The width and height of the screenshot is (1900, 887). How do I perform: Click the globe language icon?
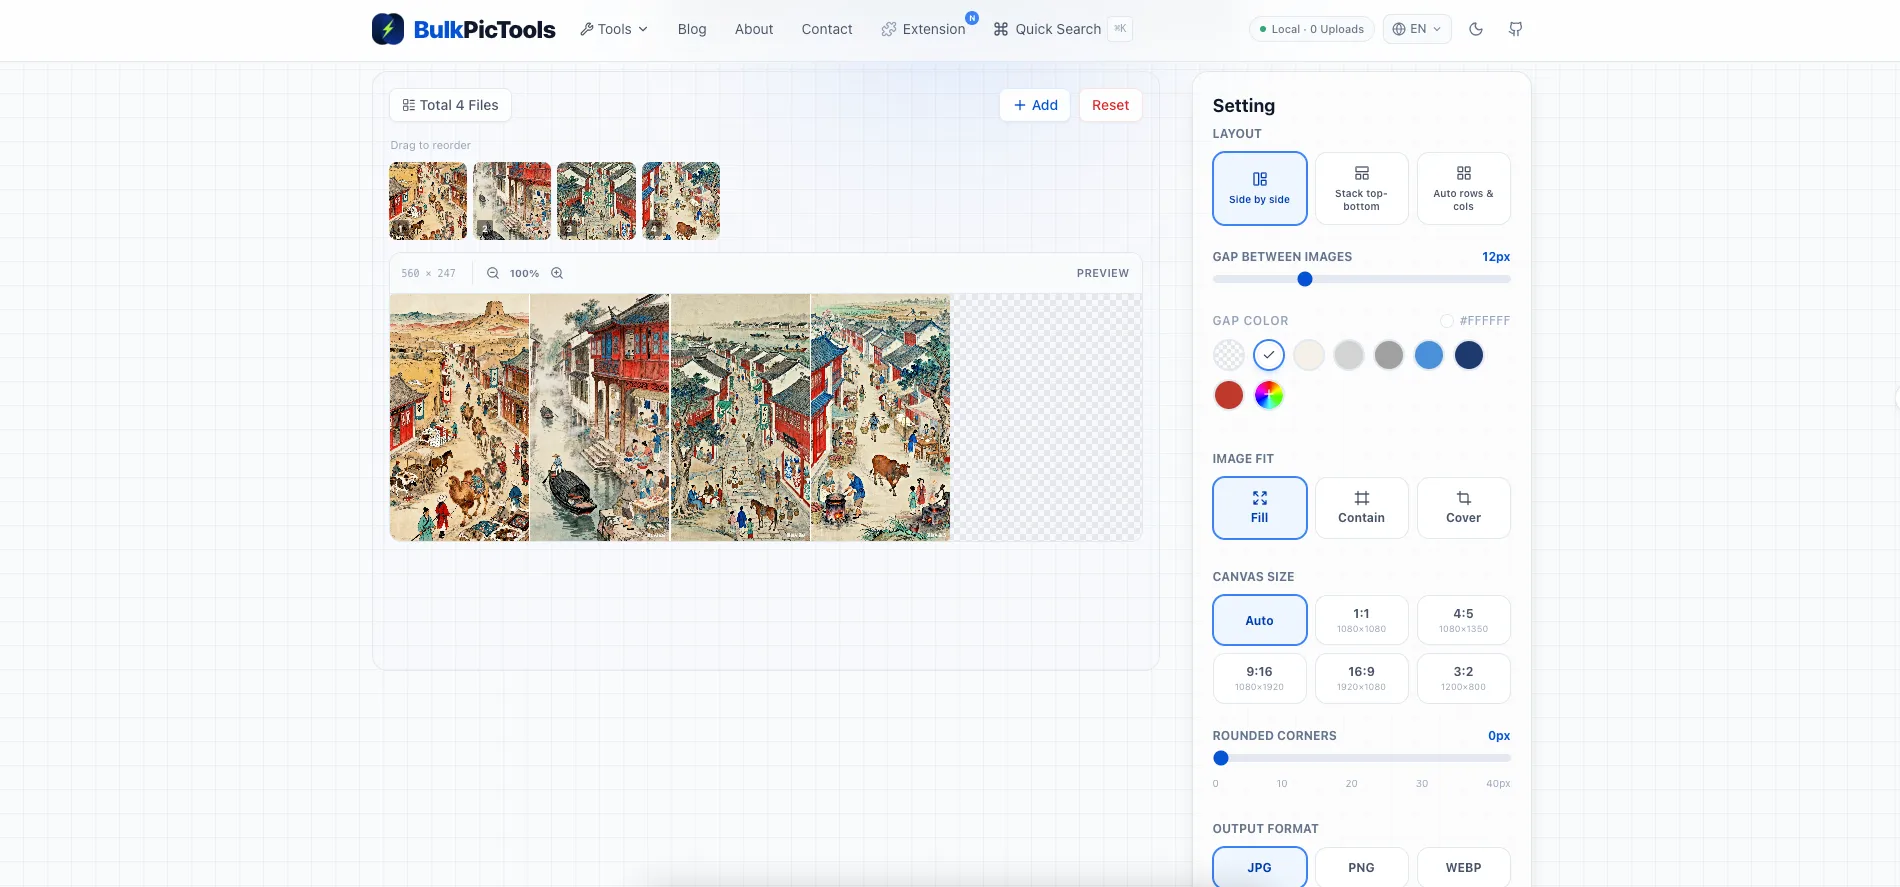point(1399,29)
